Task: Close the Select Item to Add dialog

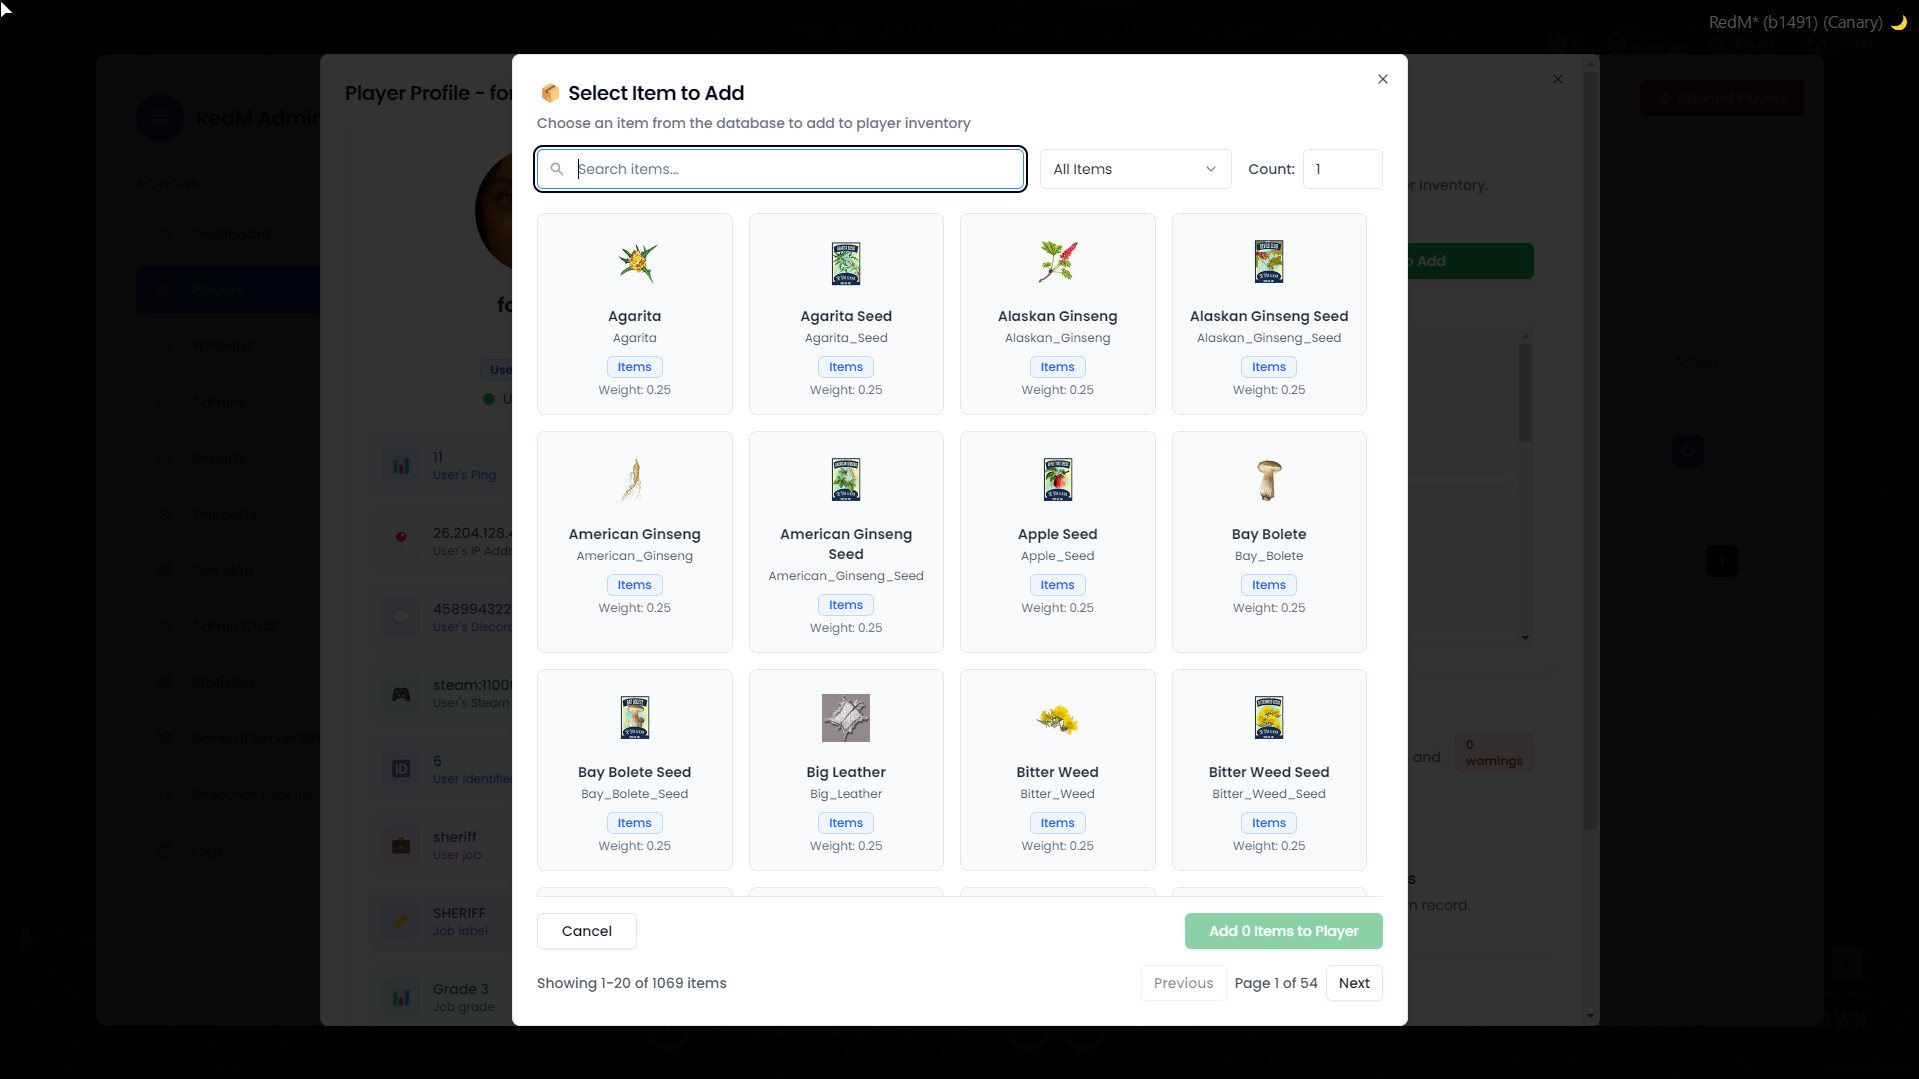Action: click(x=1382, y=79)
